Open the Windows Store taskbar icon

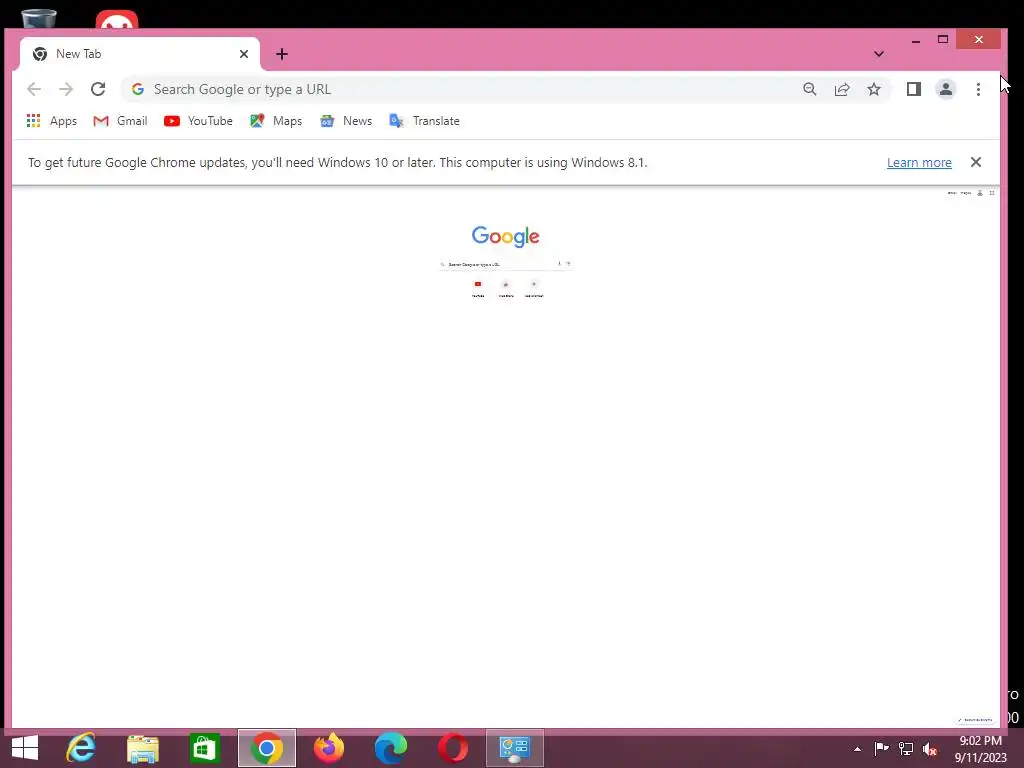tap(204, 748)
